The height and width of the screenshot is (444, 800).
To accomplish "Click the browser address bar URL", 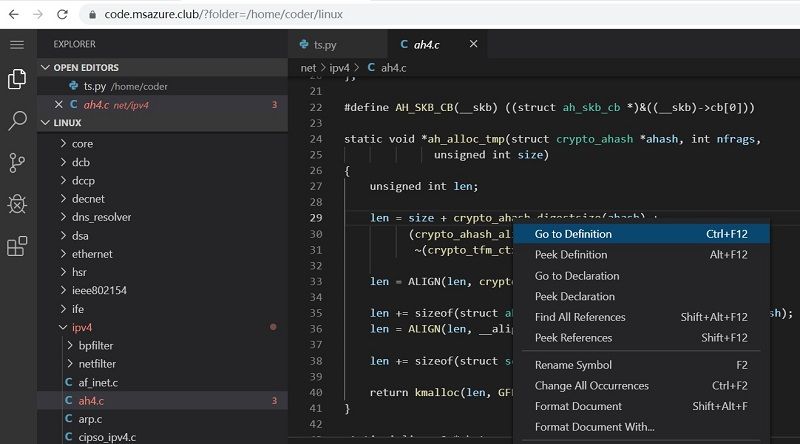I will point(223,14).
